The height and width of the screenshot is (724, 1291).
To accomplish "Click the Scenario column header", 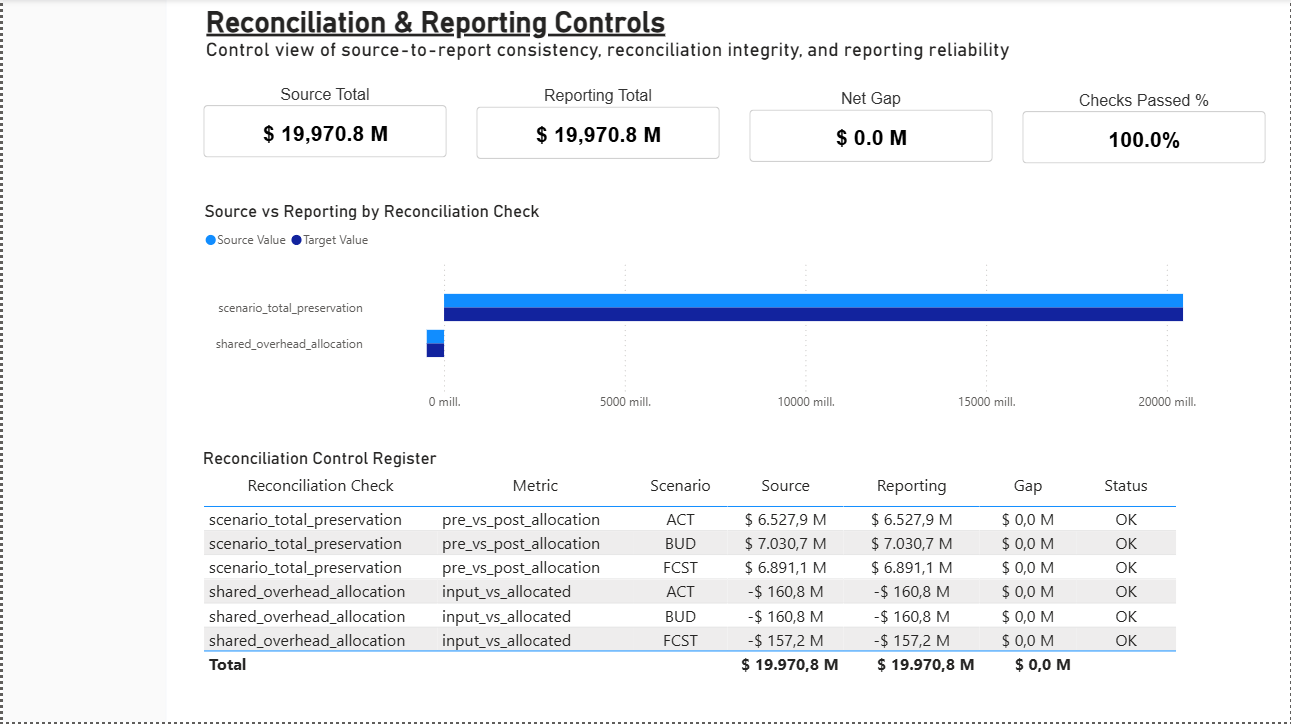I will (680, 485).
